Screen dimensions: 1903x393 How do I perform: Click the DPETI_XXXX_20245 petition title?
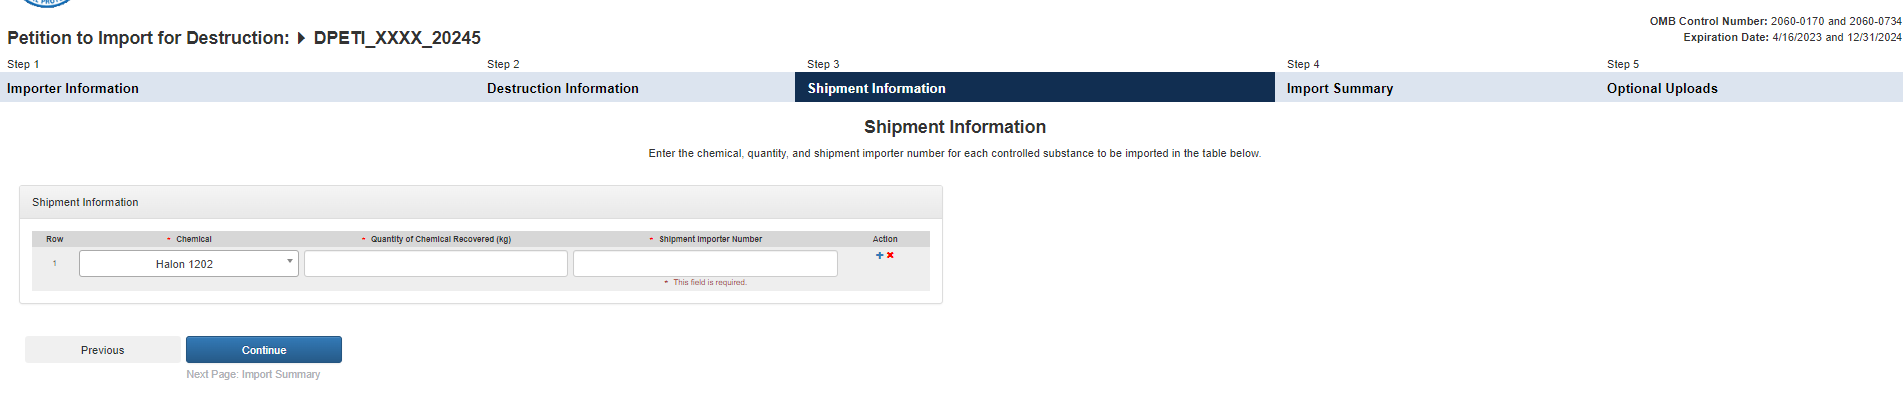(397, 38)
